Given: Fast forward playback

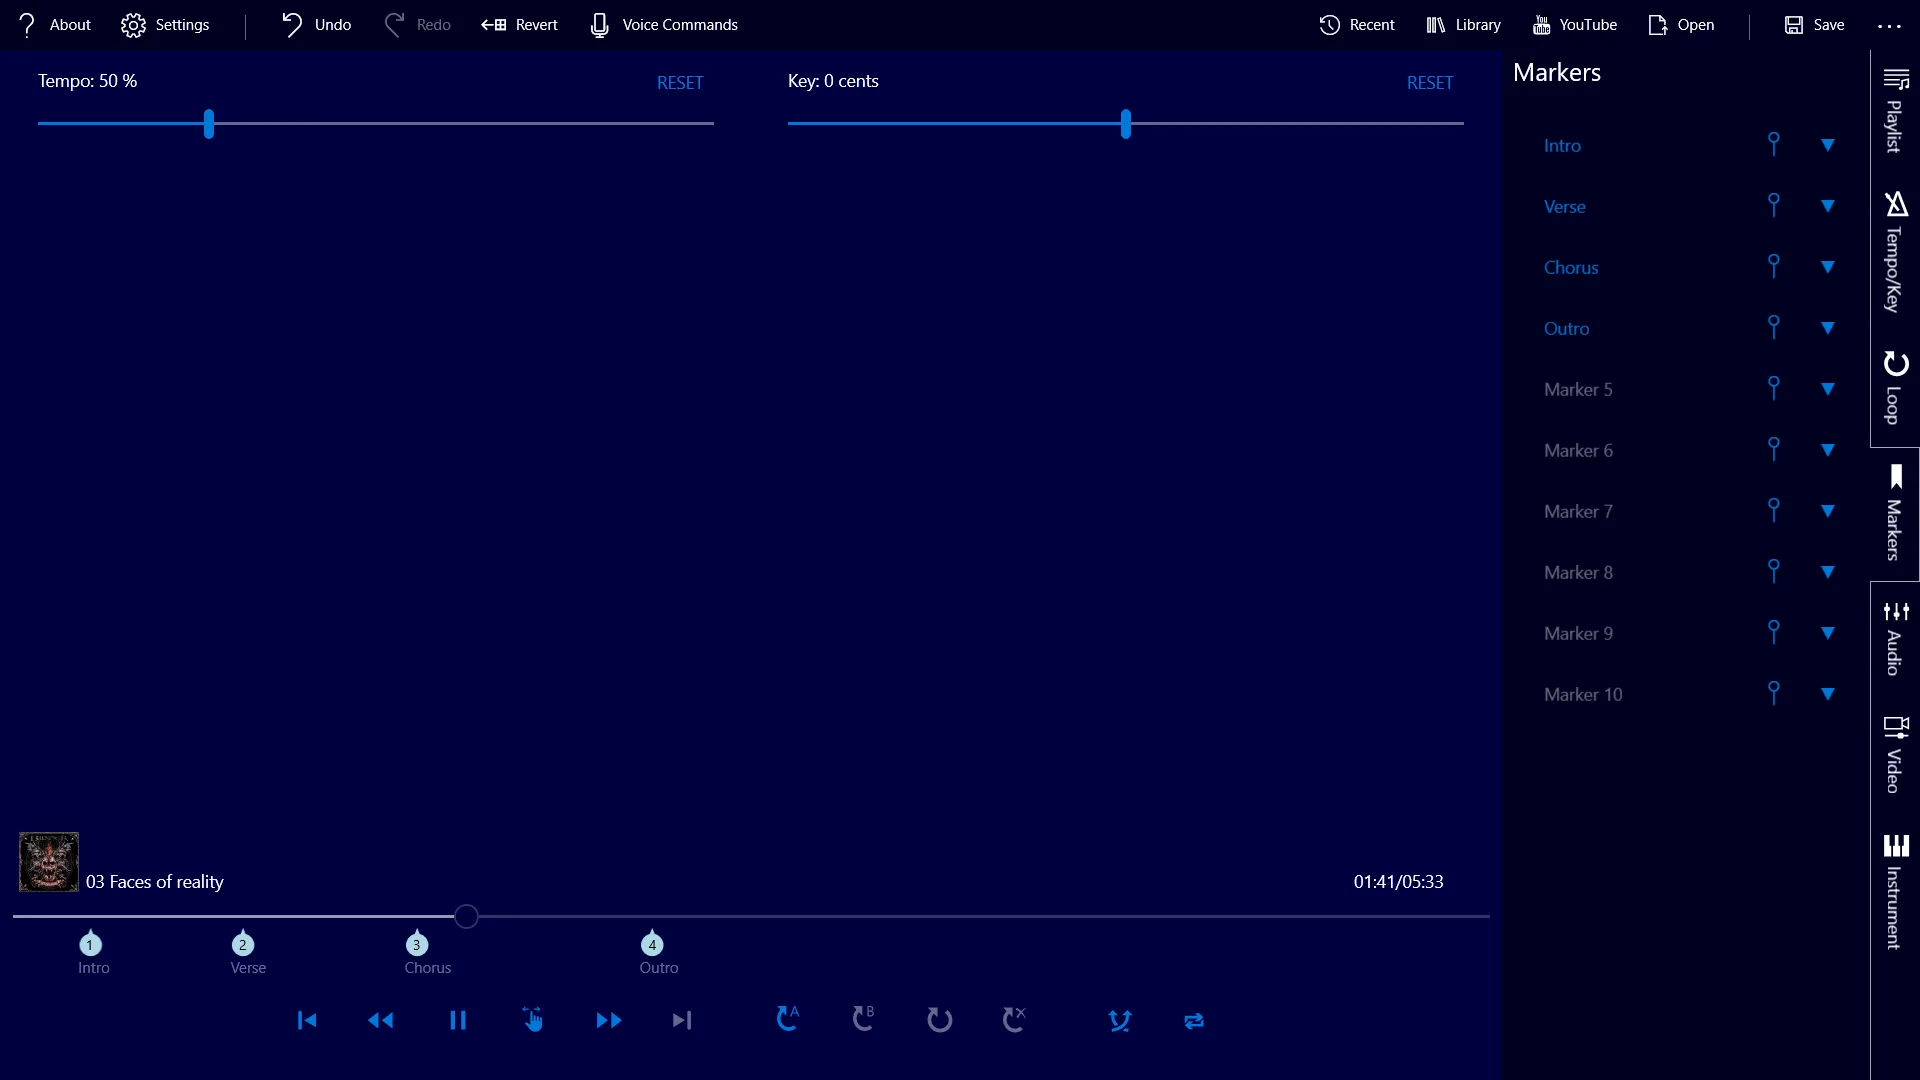Looking at the screenshot, I should [x=608, y=1020].
